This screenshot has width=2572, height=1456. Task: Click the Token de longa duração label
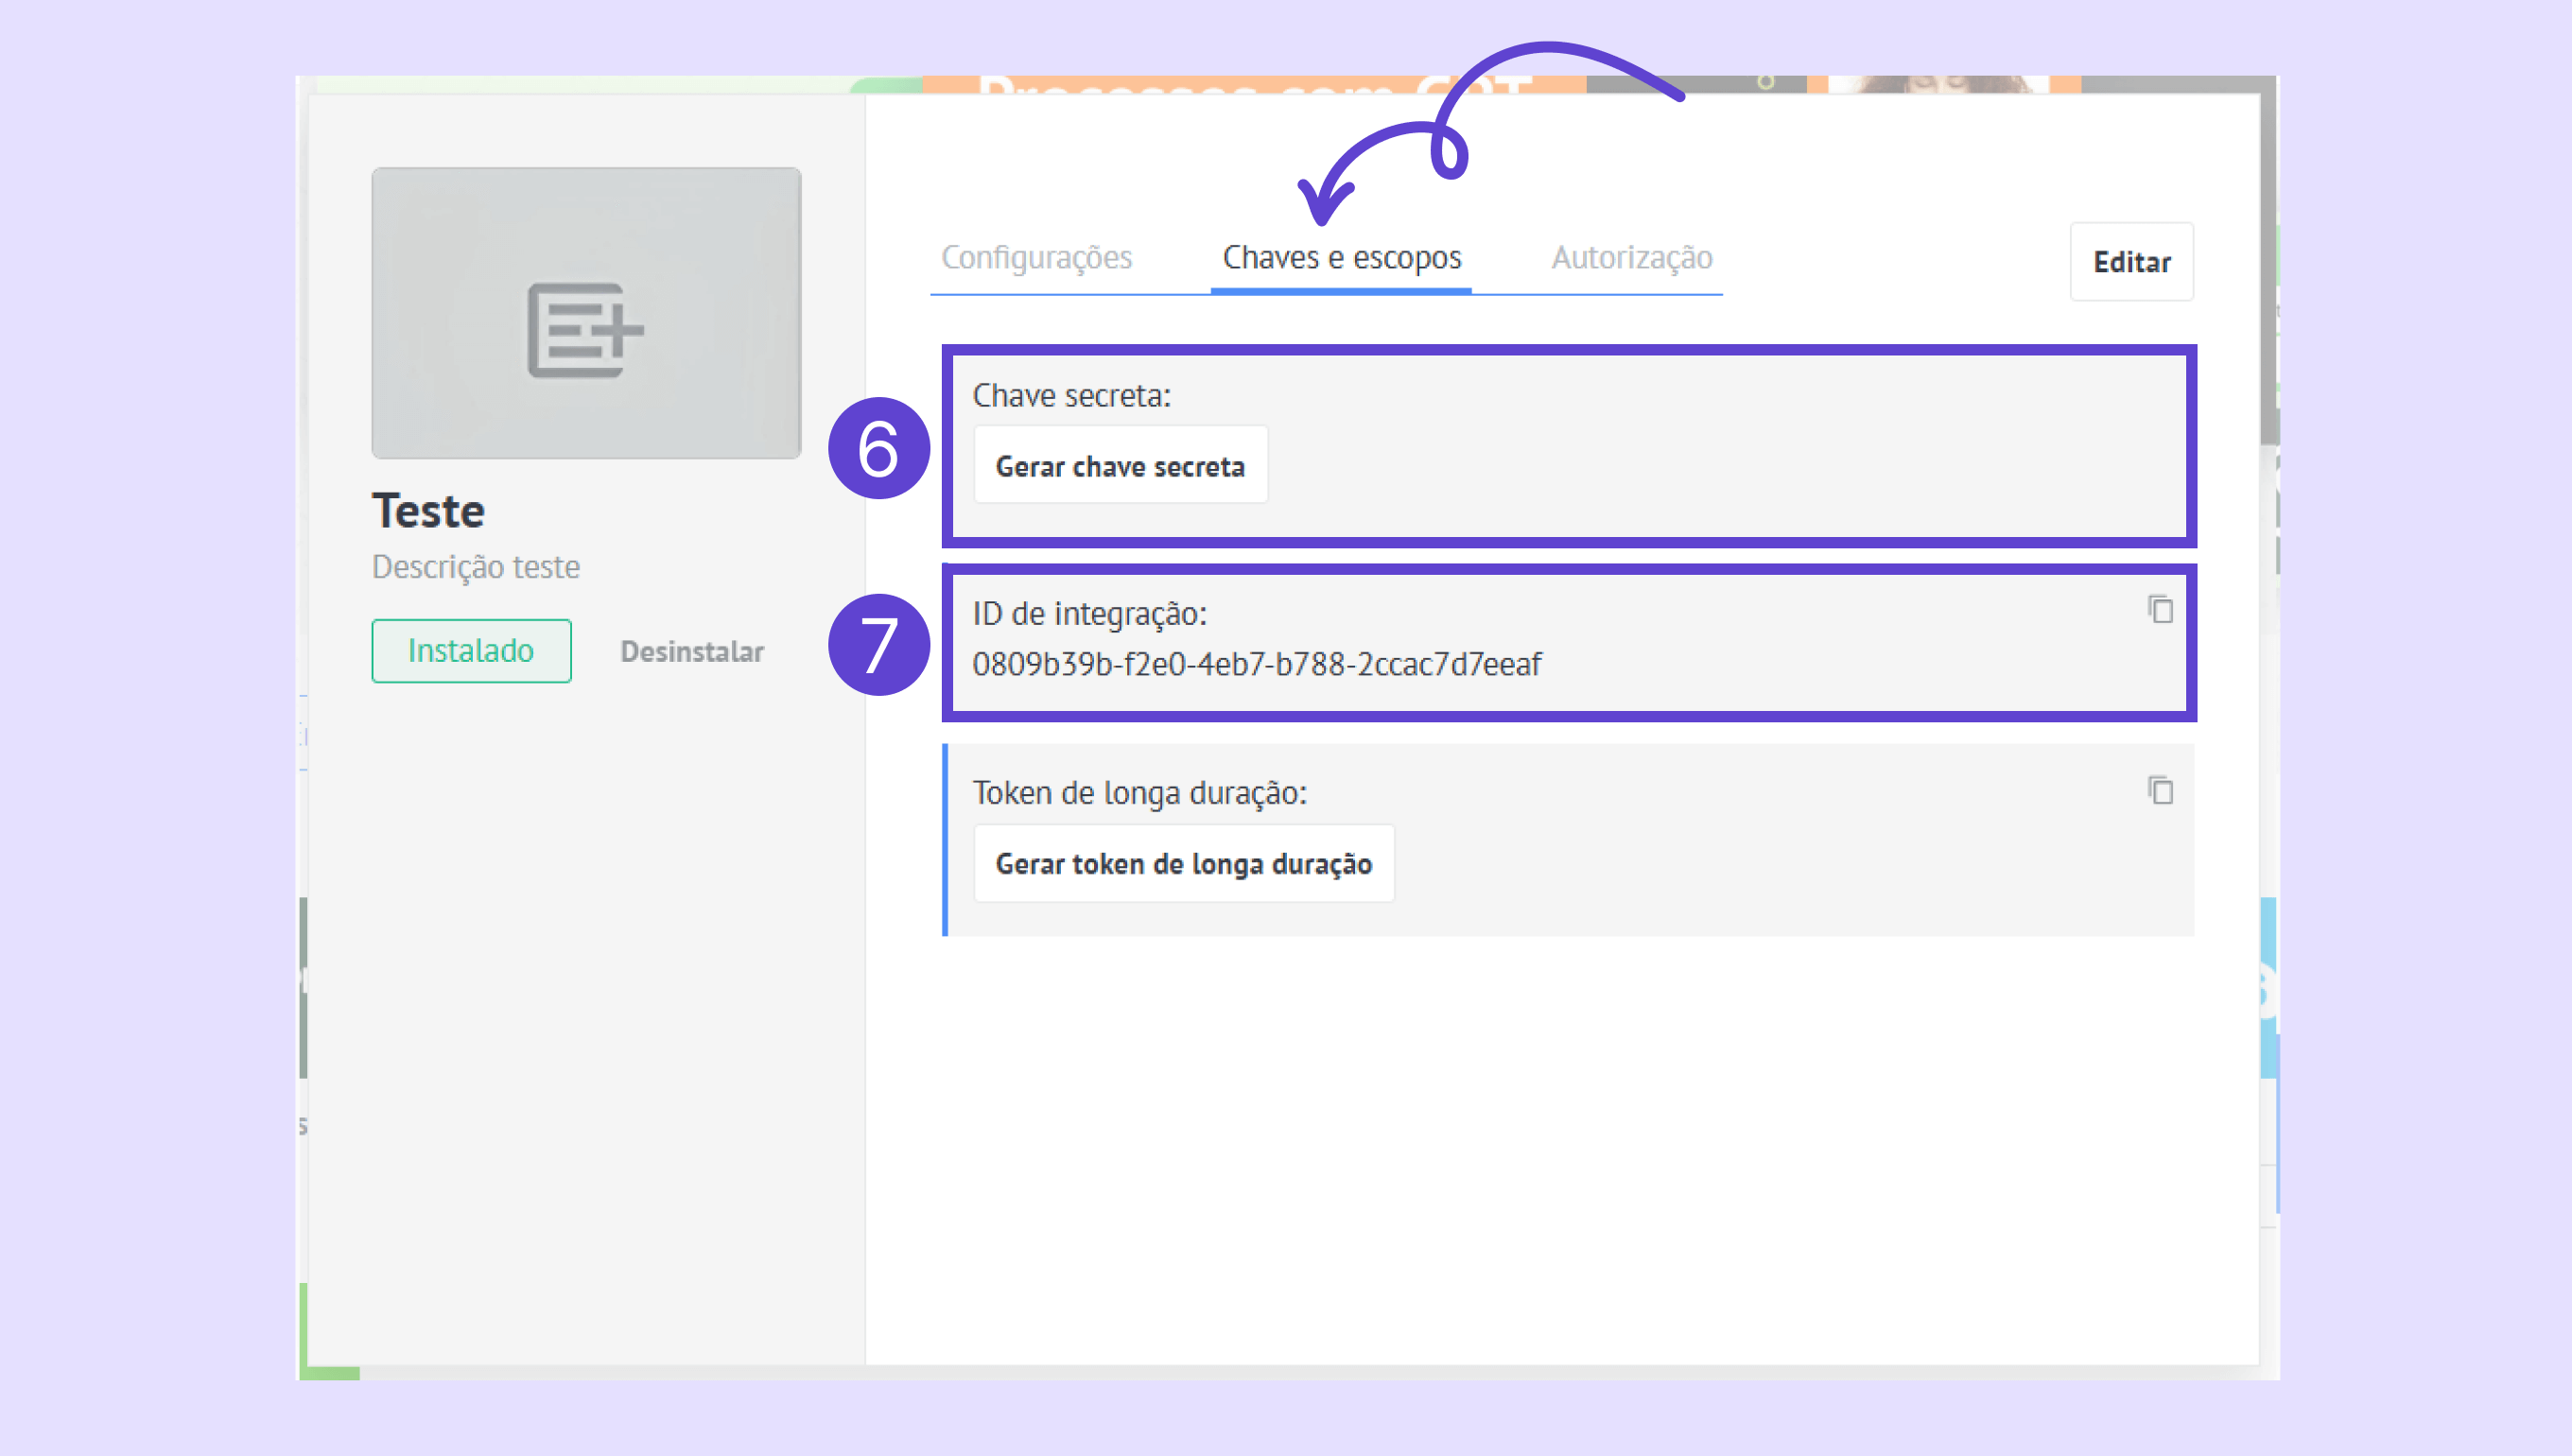1139,793
